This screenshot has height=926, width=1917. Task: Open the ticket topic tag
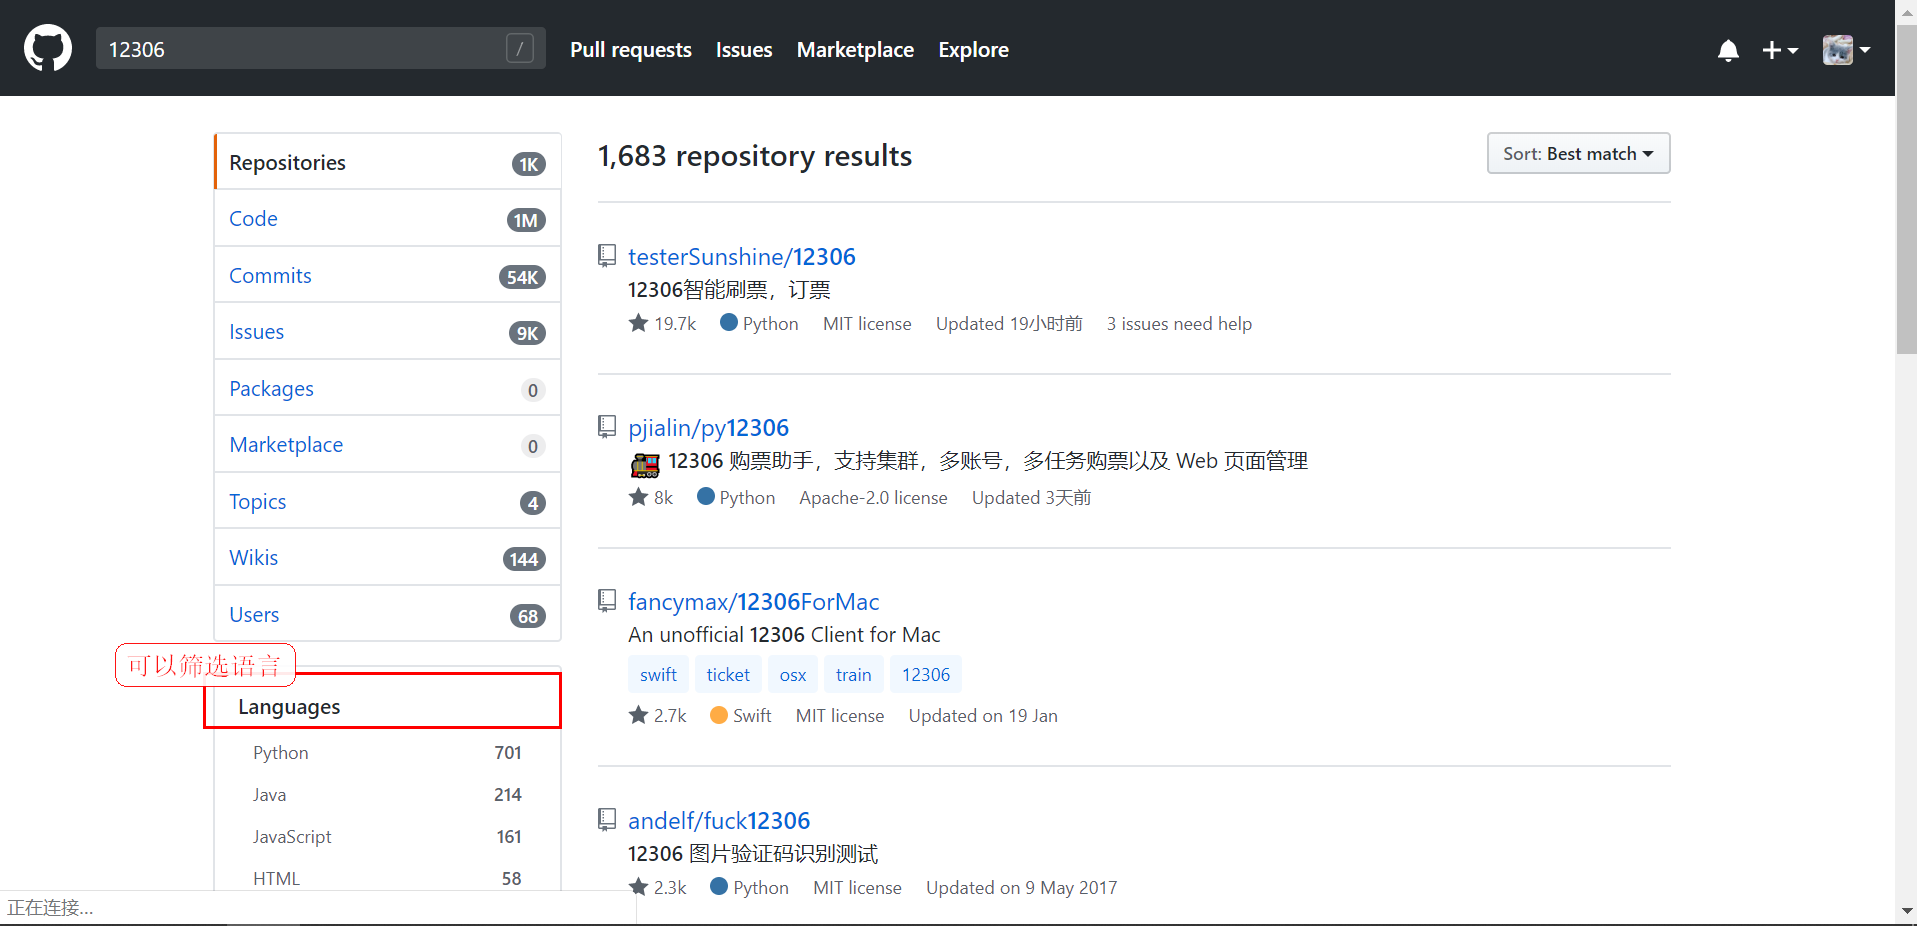(x=728, y=675)
